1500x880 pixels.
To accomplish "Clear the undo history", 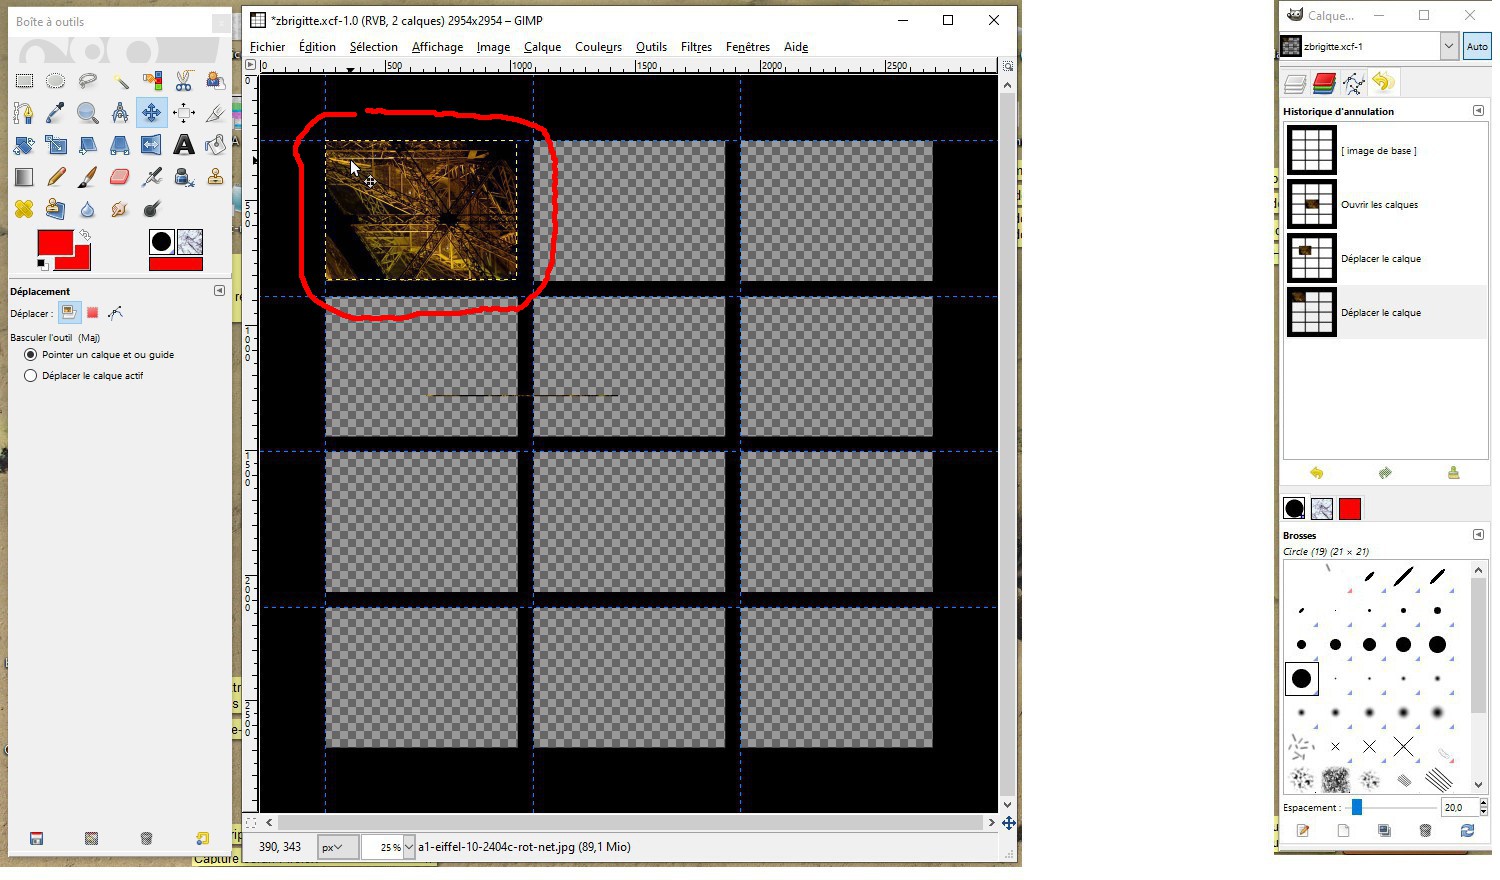I will (1453, 473).
